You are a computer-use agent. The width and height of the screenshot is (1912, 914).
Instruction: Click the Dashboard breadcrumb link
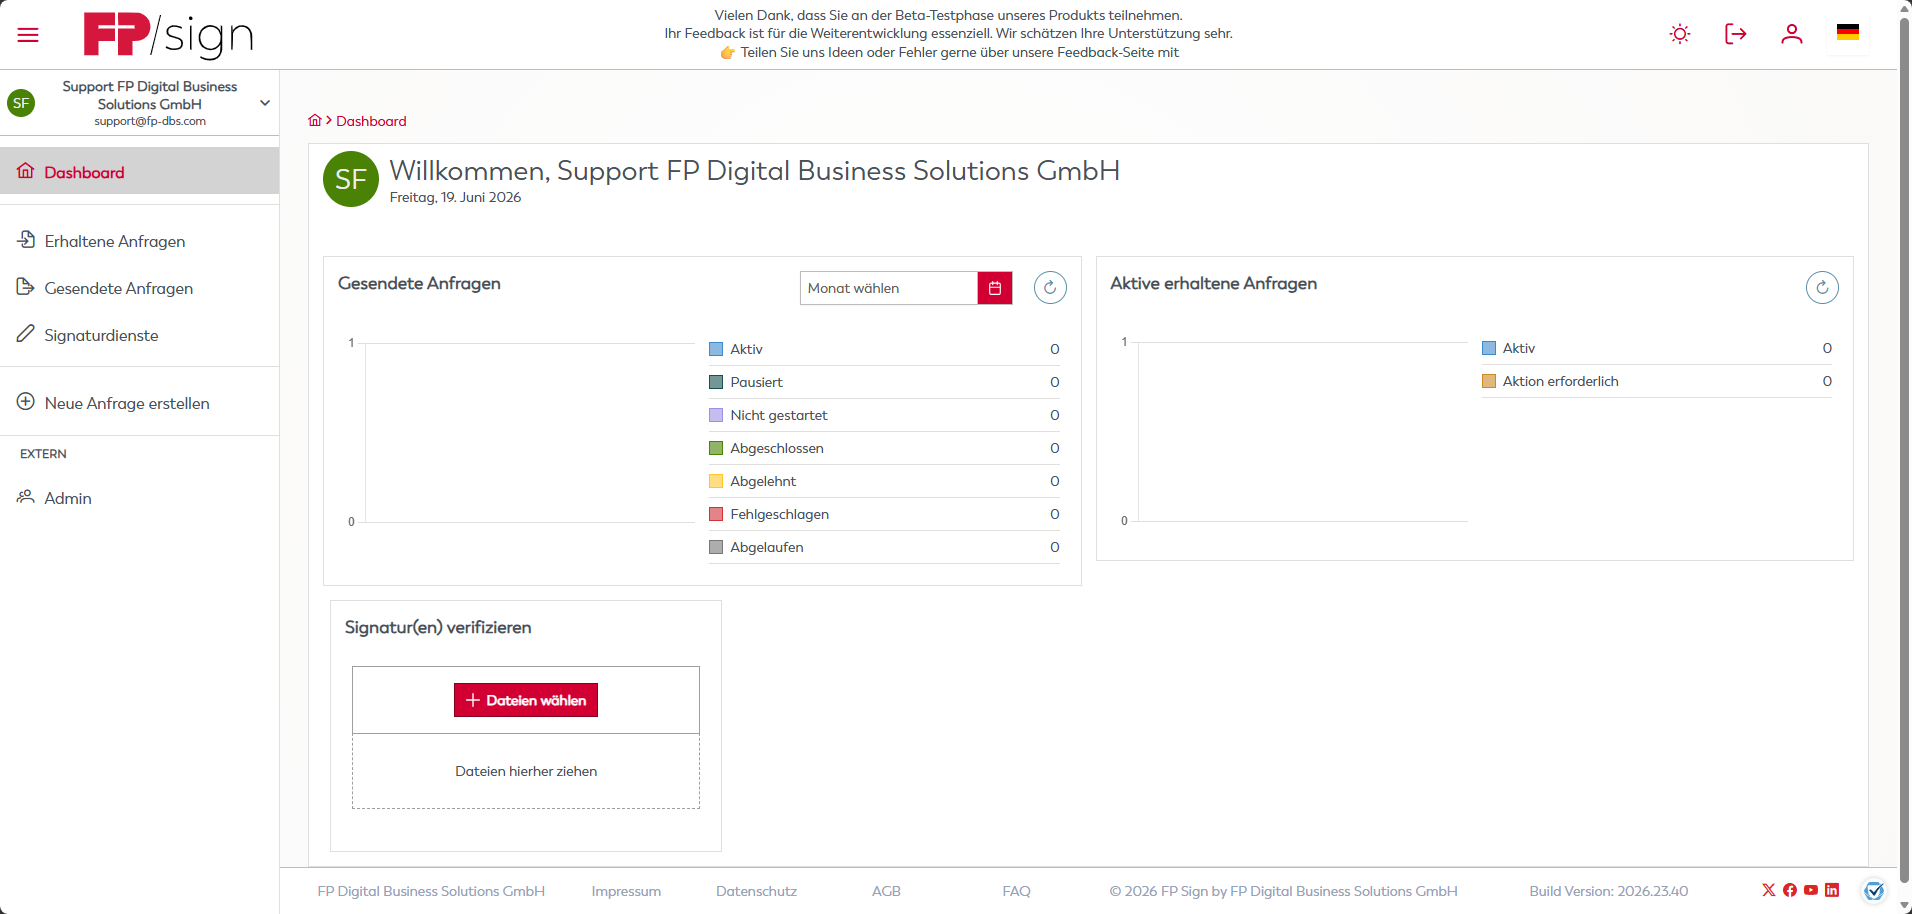coord(371,121)
